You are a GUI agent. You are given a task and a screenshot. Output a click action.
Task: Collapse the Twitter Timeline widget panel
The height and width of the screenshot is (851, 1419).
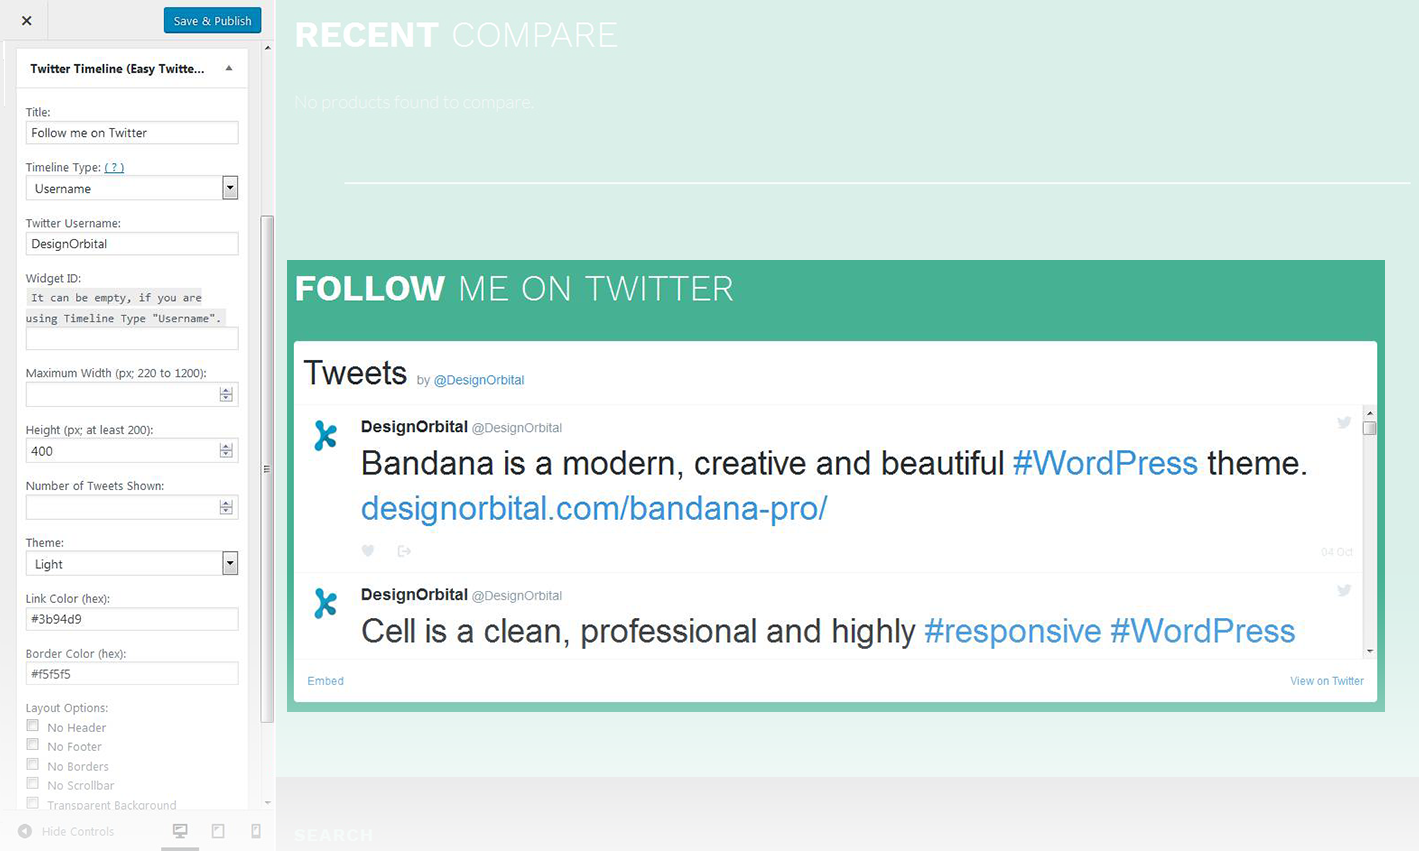229,69
